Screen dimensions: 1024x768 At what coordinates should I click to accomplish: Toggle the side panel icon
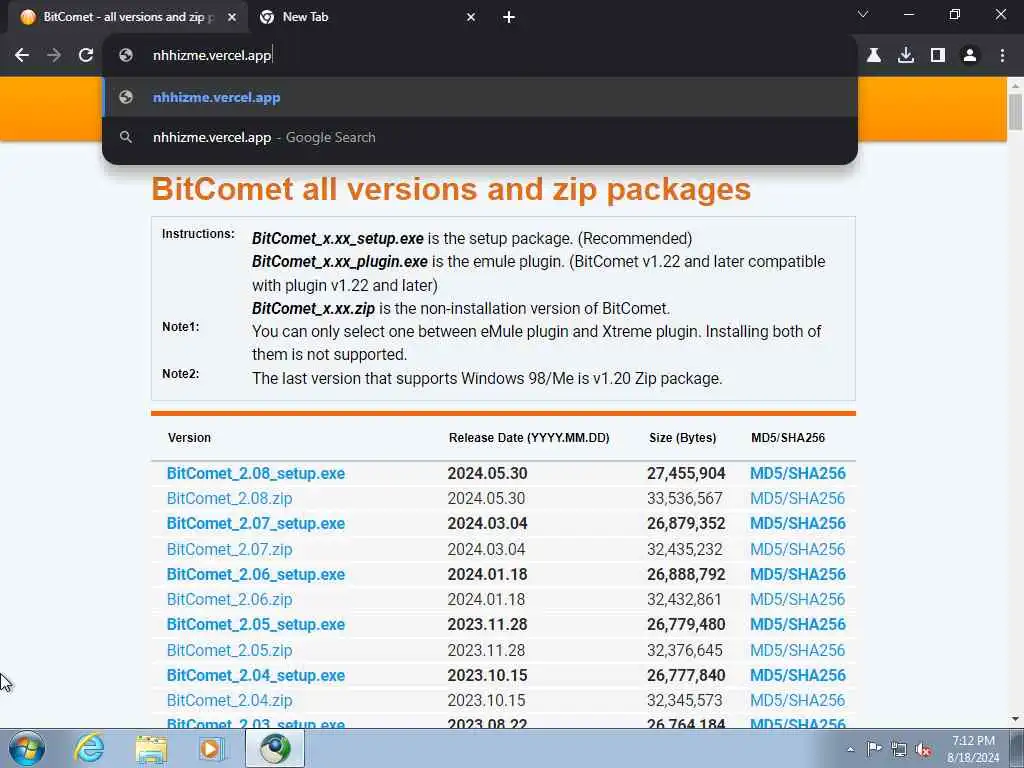[938, 55]
